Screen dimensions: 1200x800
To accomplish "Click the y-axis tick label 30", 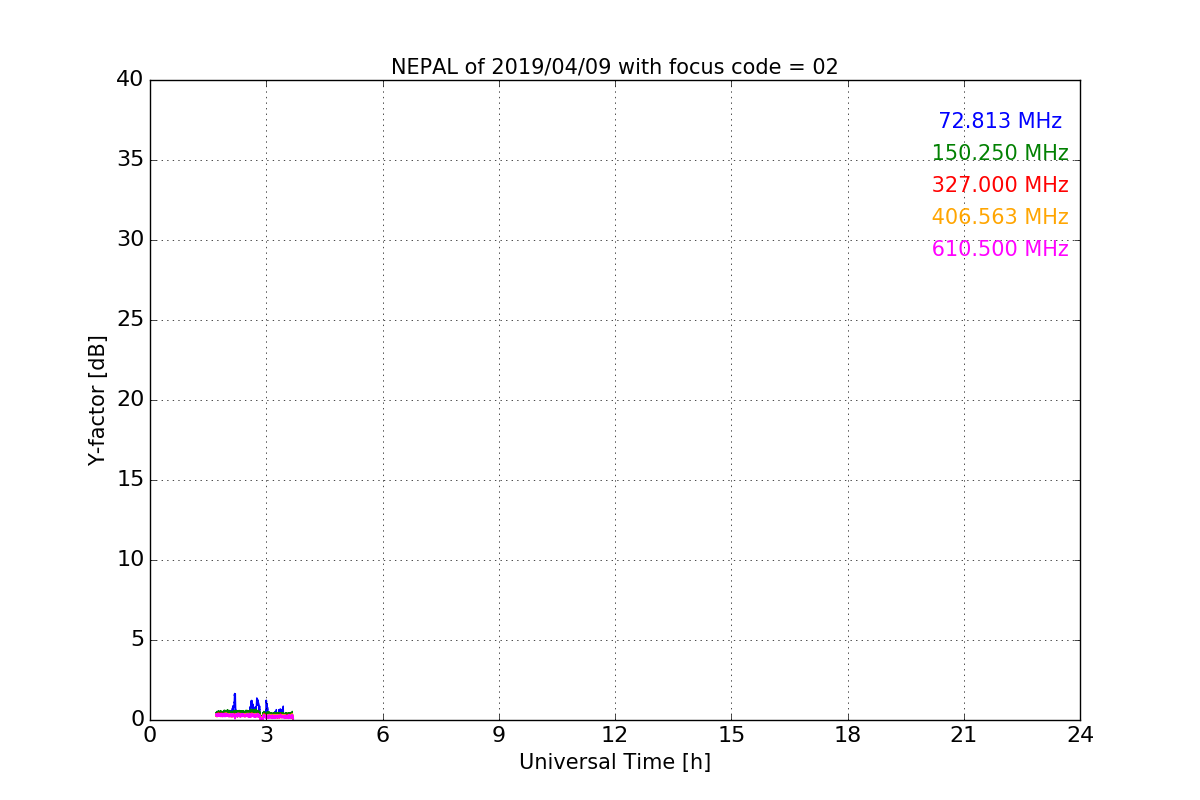I will [x=130, y=240].
